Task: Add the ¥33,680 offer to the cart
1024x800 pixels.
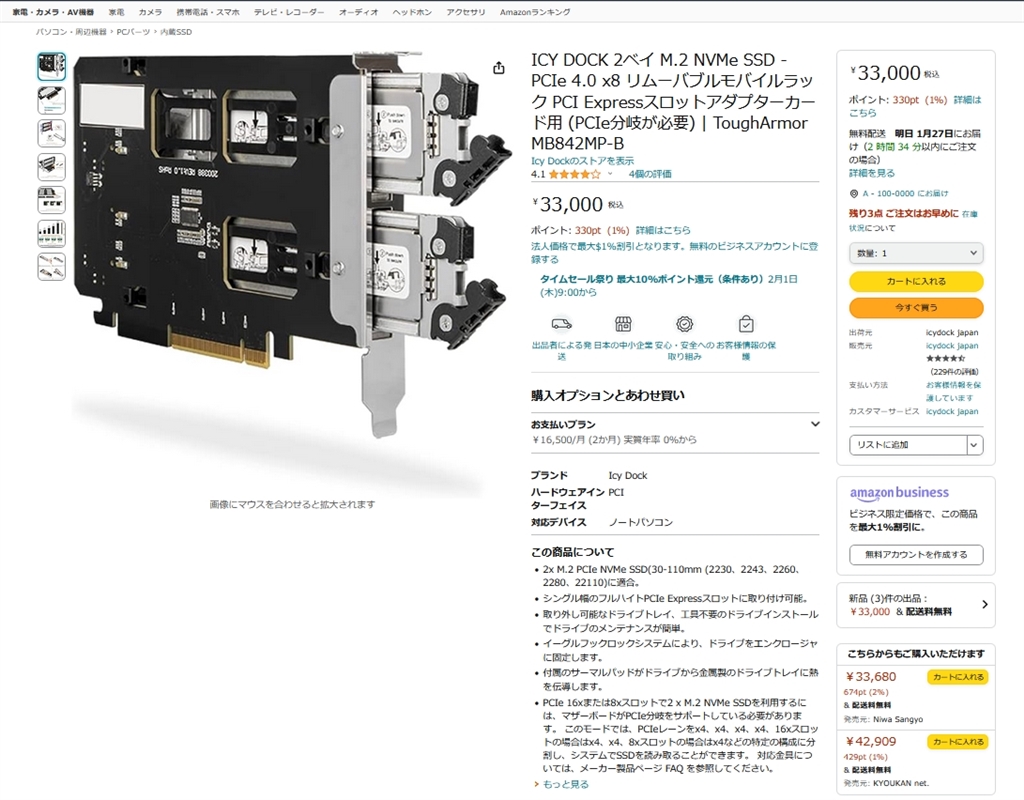Action: tap(957, 677)
